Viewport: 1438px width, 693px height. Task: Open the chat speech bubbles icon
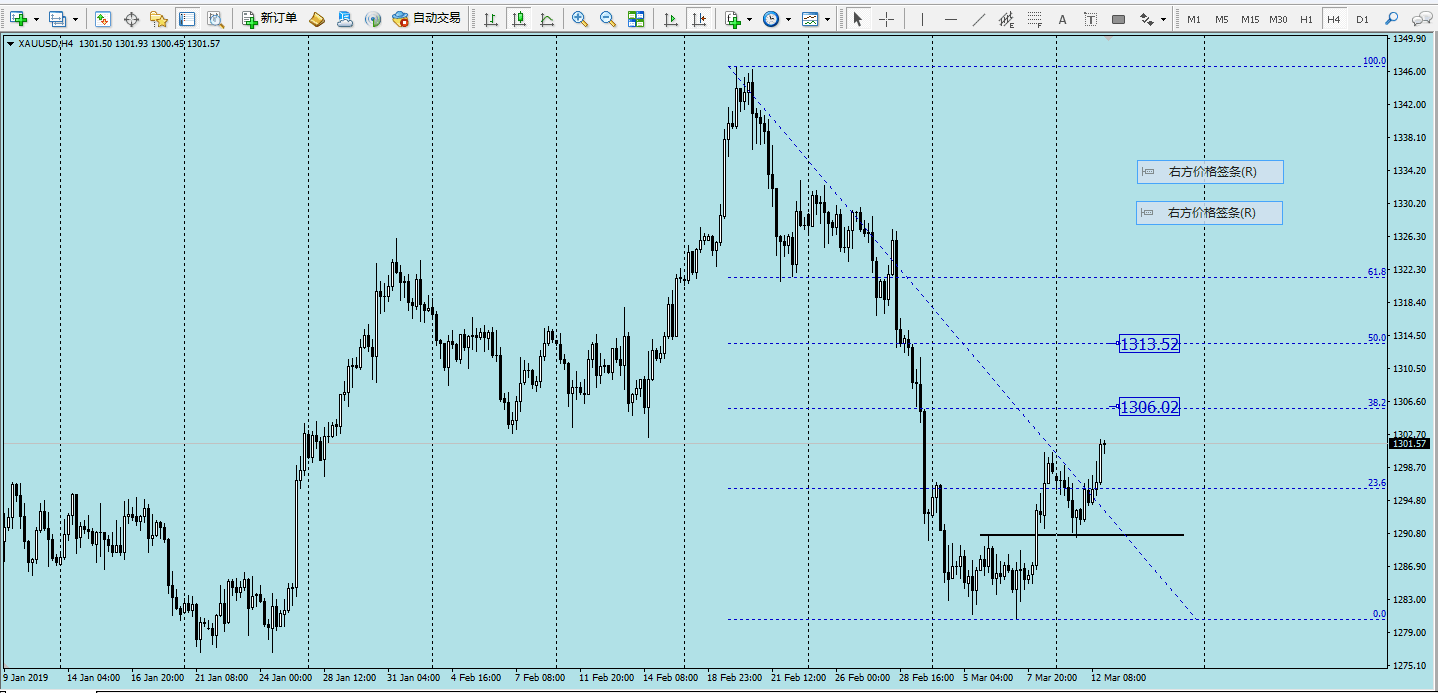pyautogui.click(x=1421, y=19)
